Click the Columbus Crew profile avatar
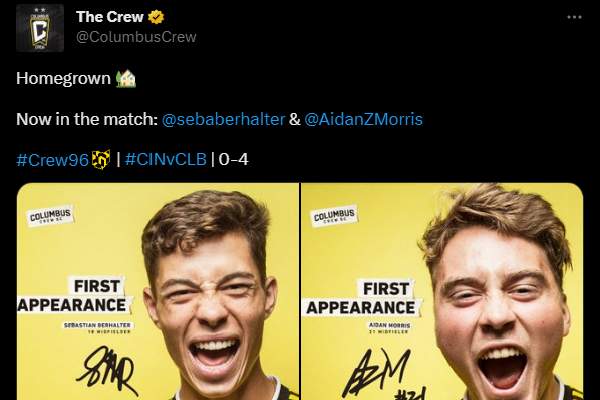 click(x=40, y=27)
